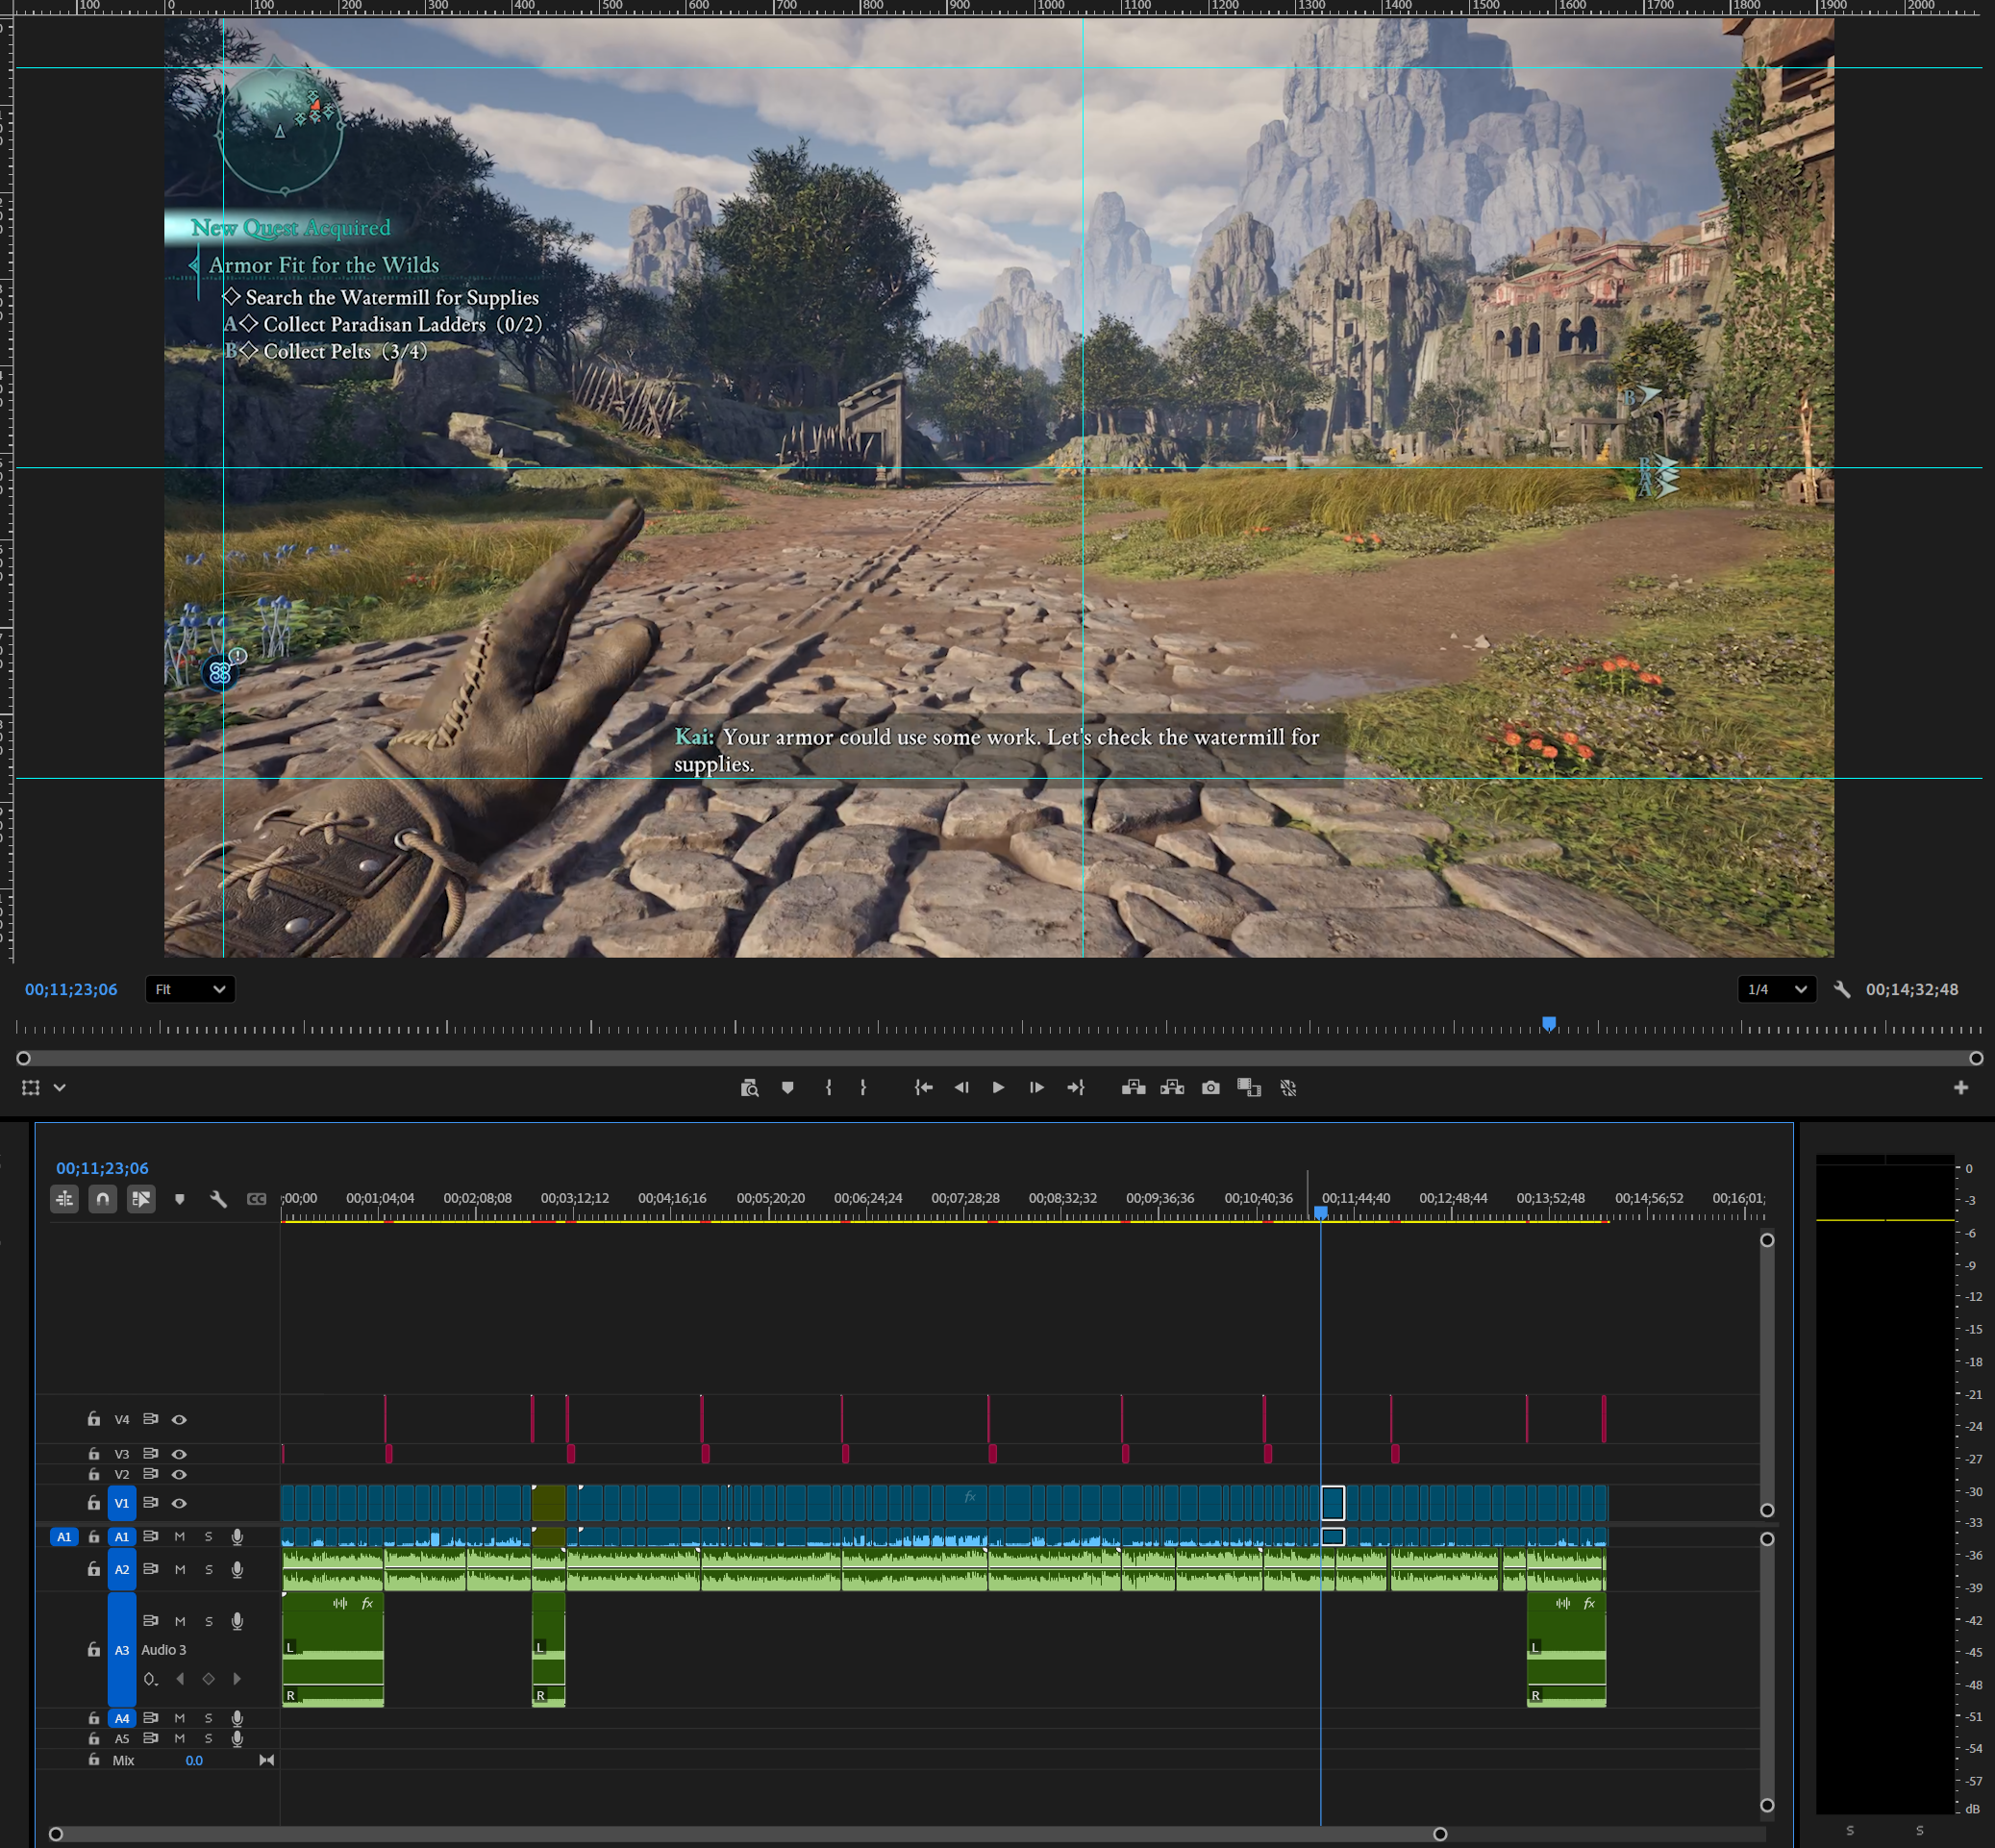Enable voice-over record on A1
This screenshot has height=1848, width=1995.
(x=237, y=1536)
